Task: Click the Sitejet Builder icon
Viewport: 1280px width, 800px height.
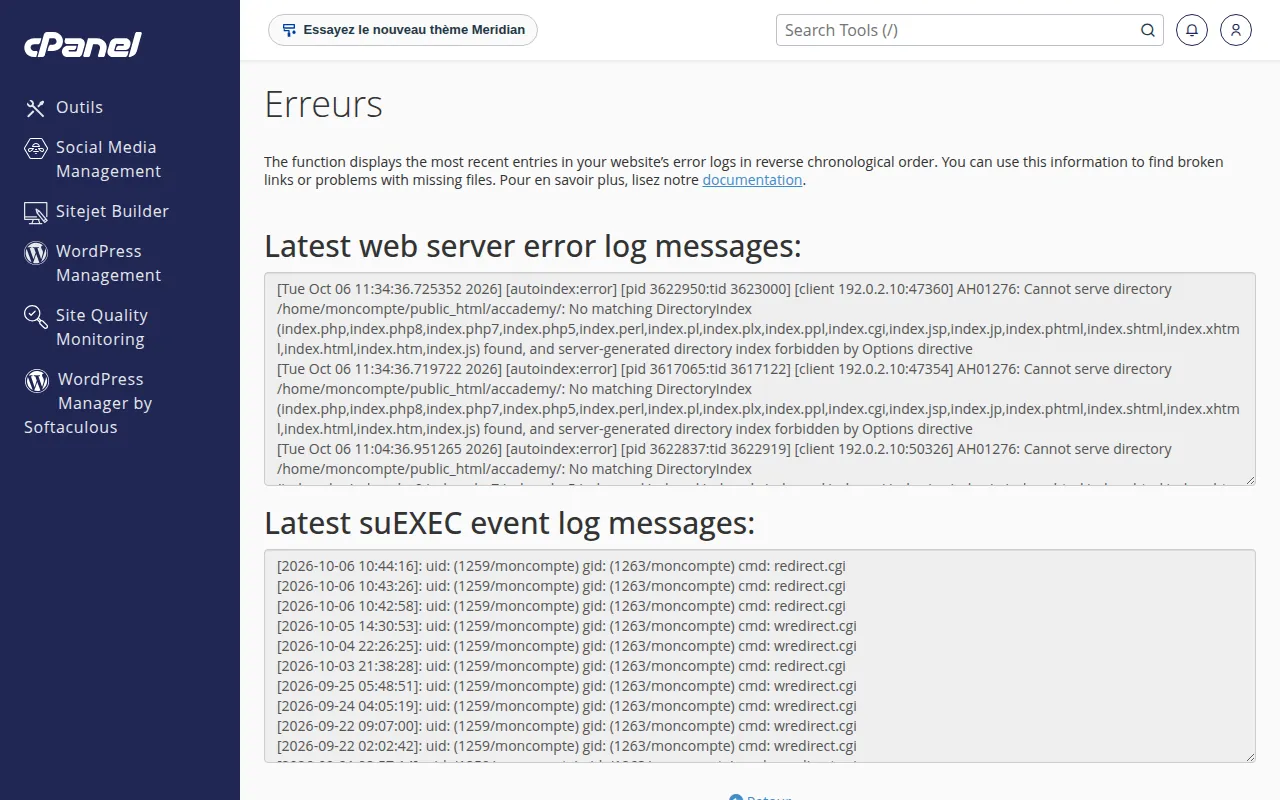Action: click(36, 212)
